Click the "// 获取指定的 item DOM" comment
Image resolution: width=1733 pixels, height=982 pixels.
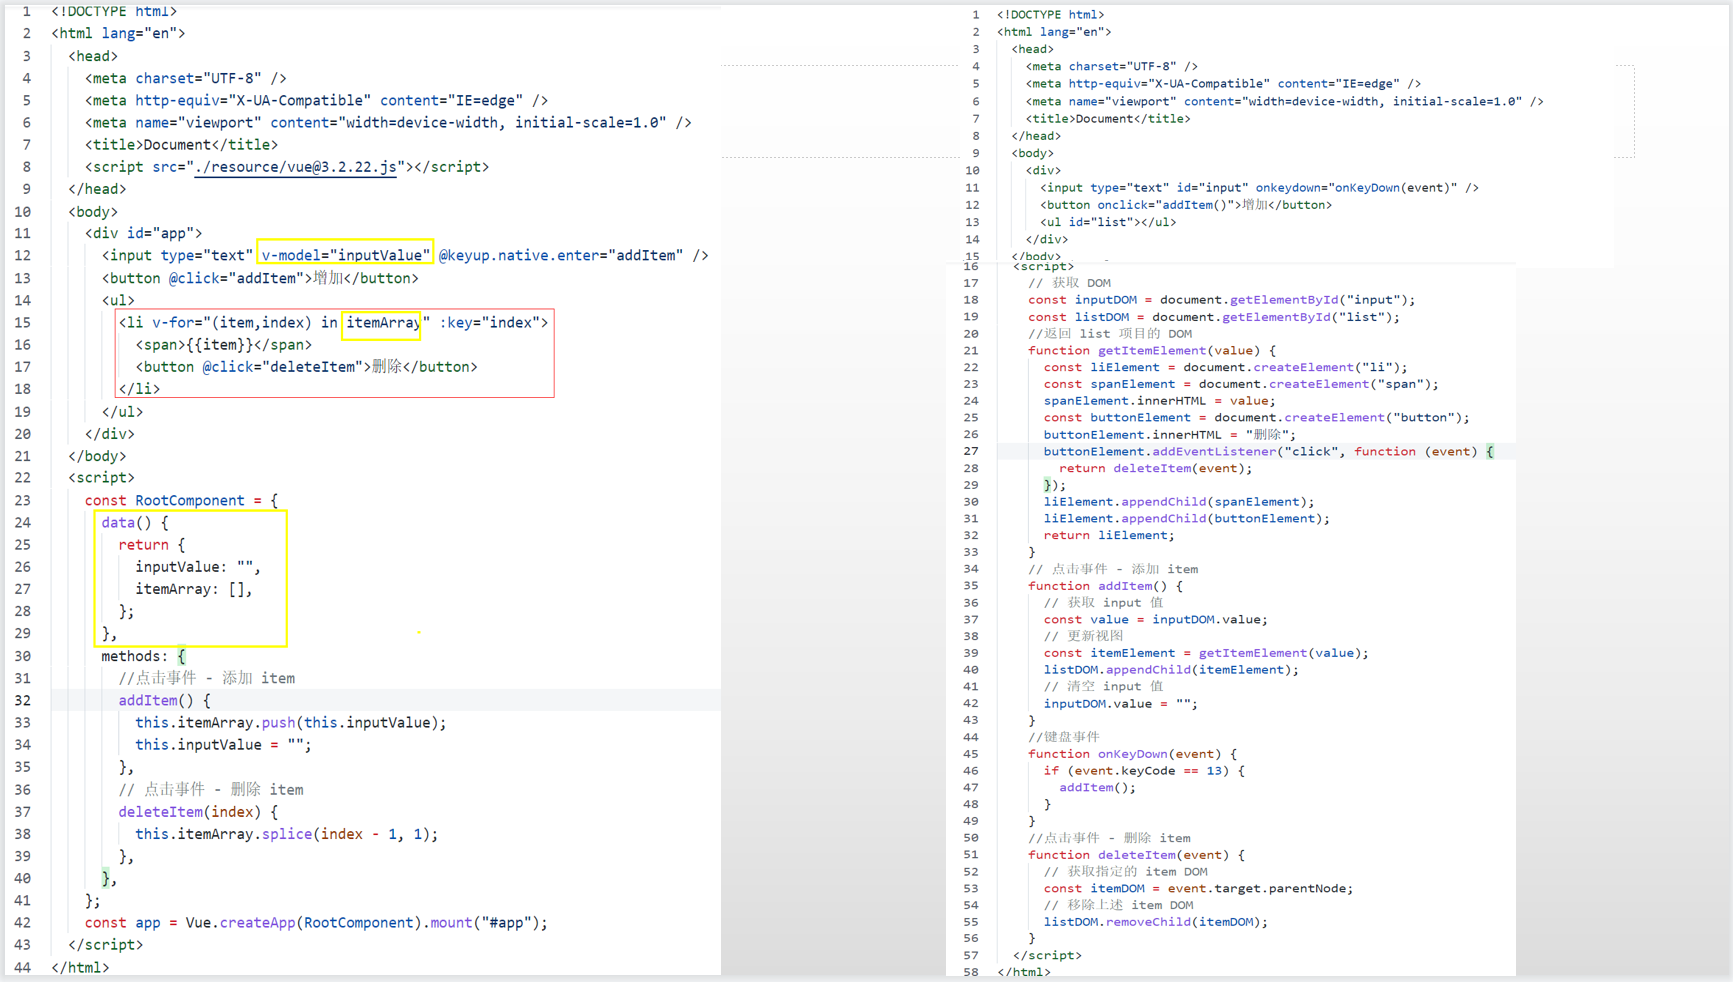click(x=1126, y=872)
